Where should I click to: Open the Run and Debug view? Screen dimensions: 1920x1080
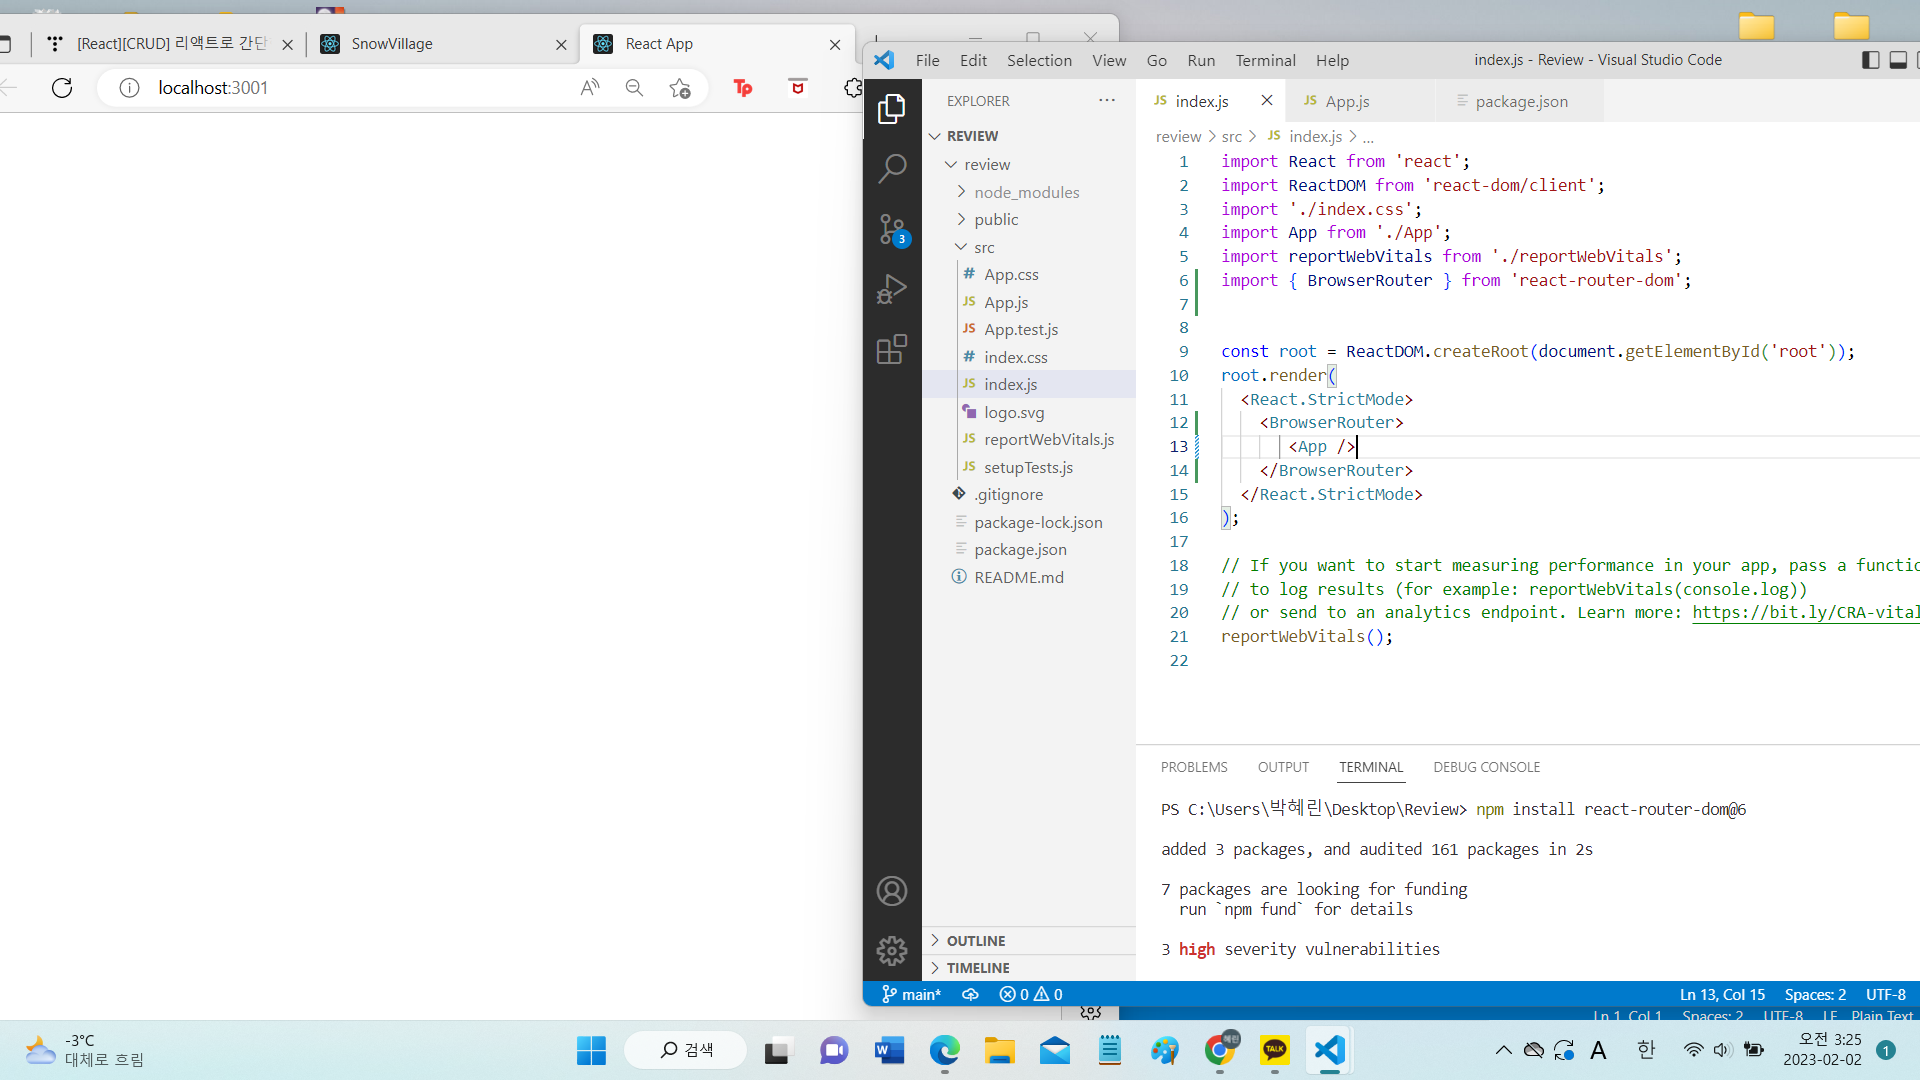click(x=891, y=289)
